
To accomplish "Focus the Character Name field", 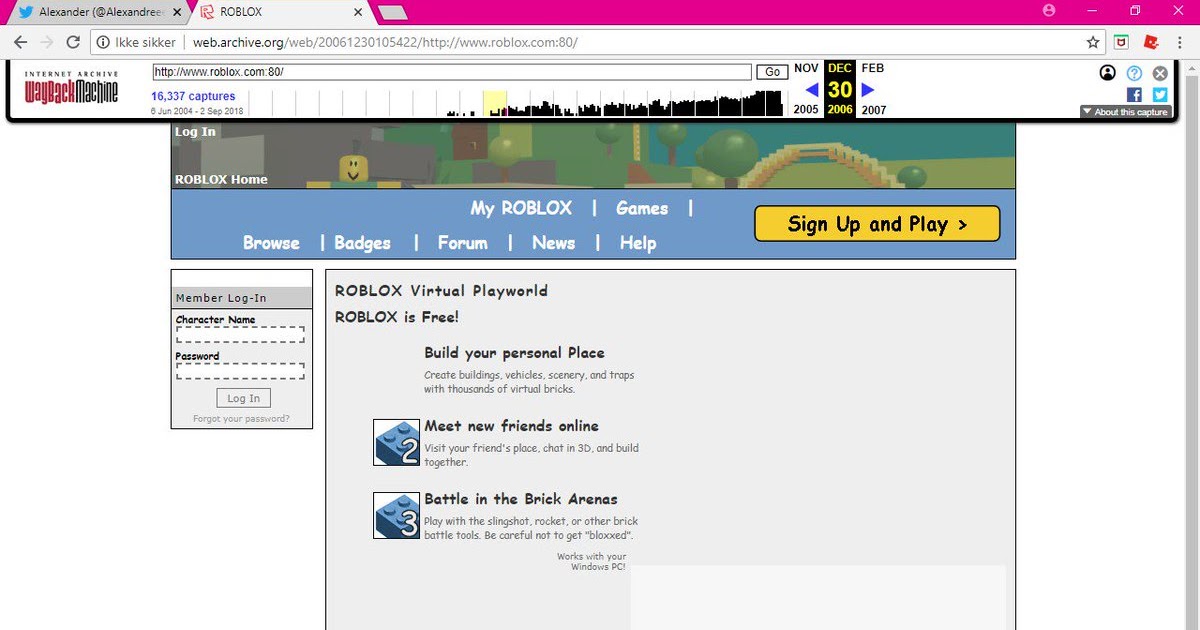I will tap(240, 335).
